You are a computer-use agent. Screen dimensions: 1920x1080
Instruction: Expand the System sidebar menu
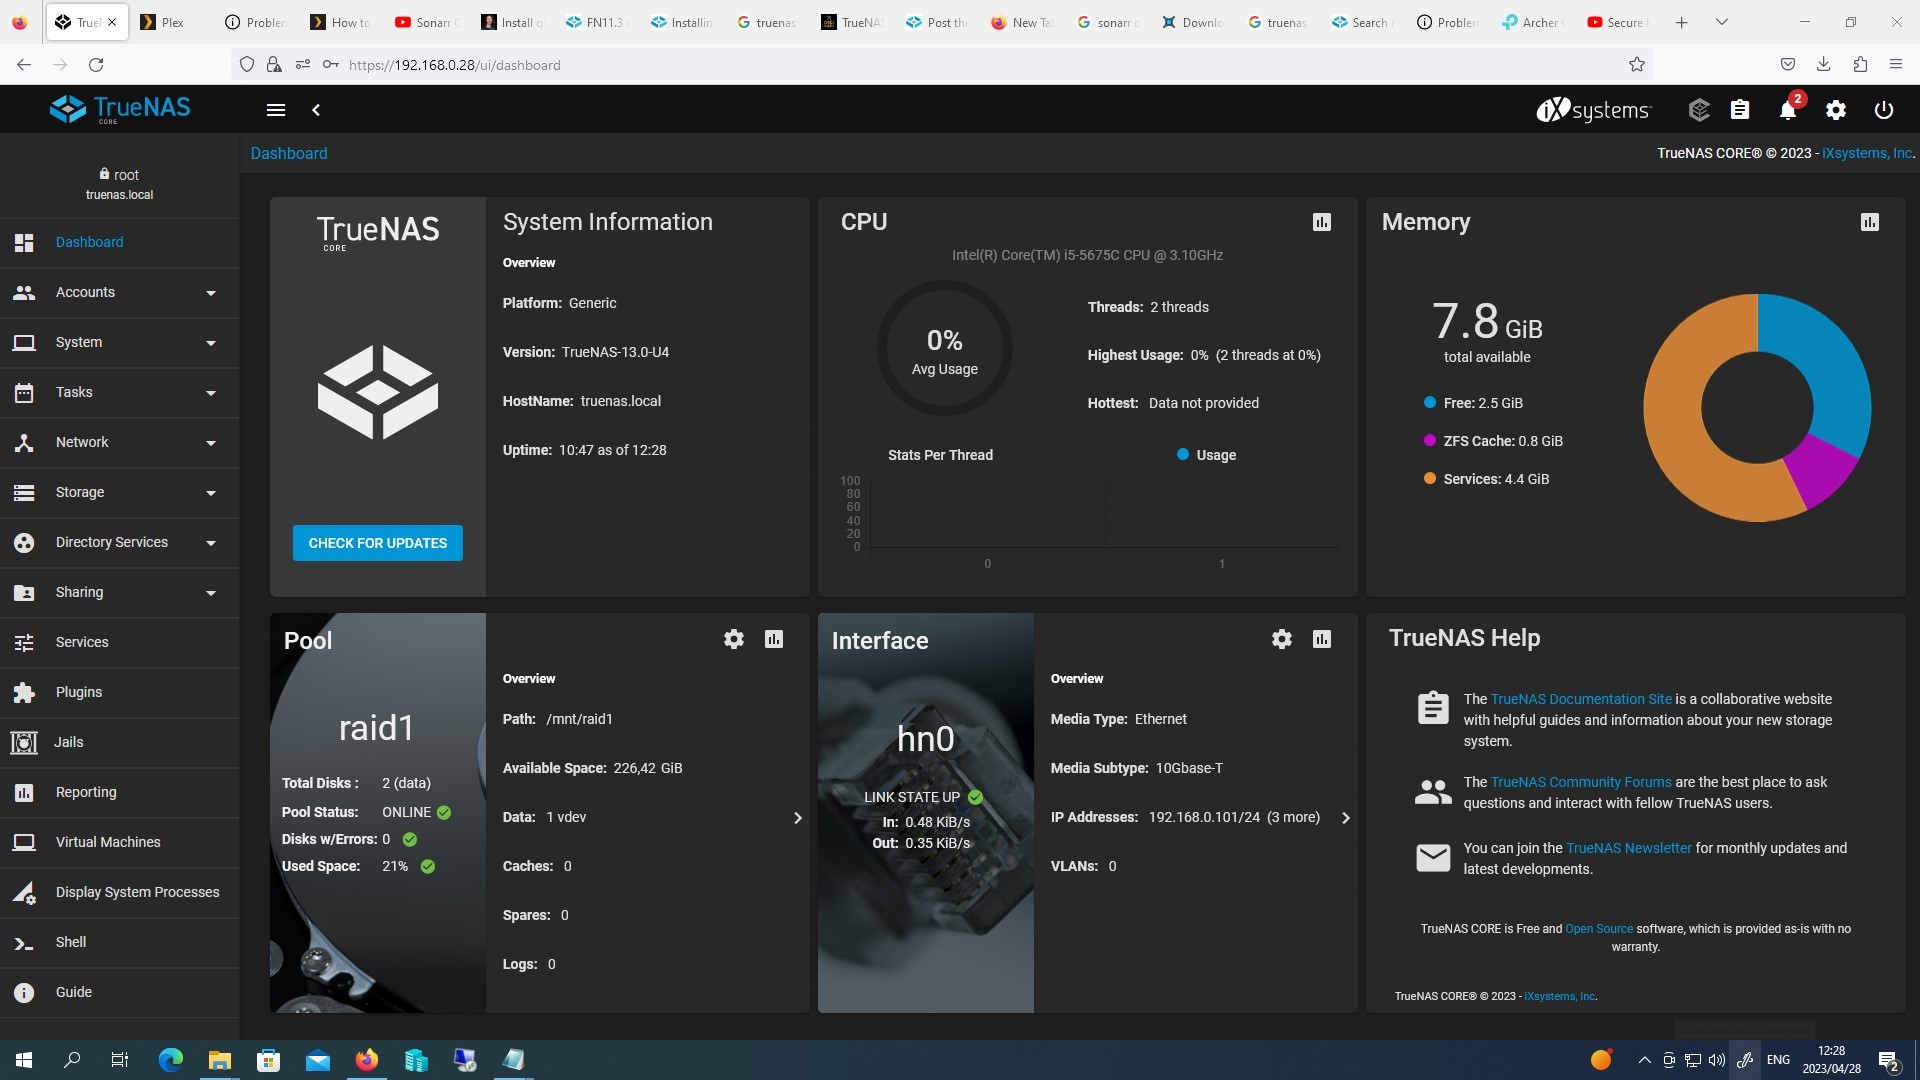pos(120,342)
